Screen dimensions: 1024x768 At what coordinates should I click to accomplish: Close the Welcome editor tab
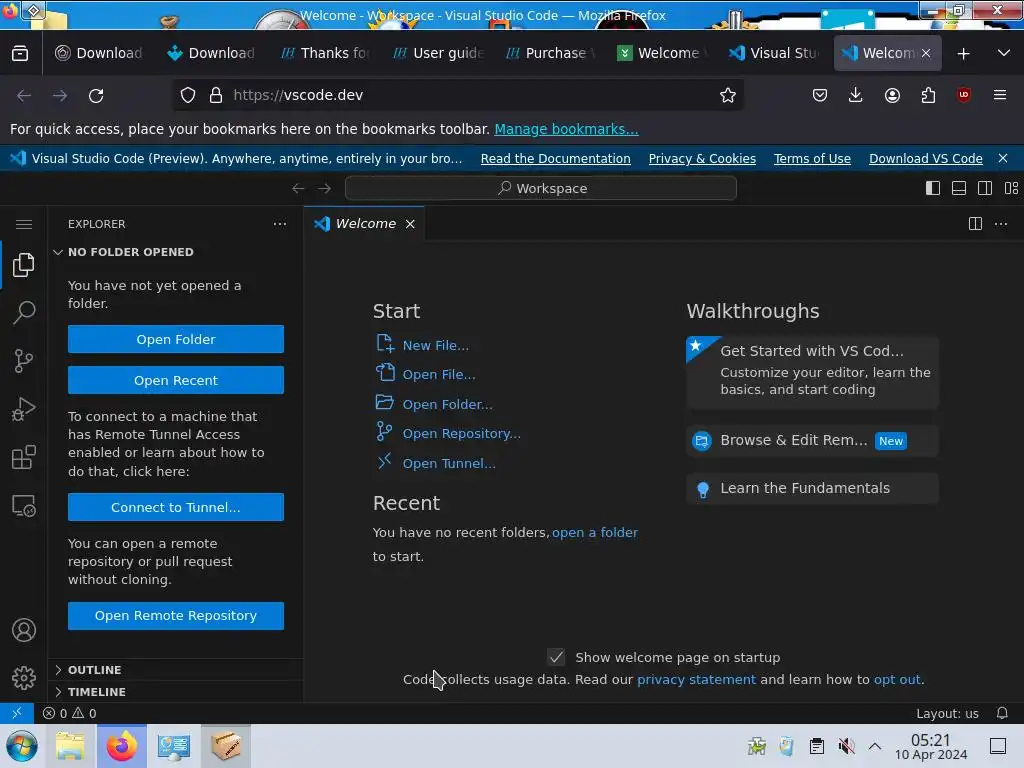pyautogui.click(x=410, y=224)
